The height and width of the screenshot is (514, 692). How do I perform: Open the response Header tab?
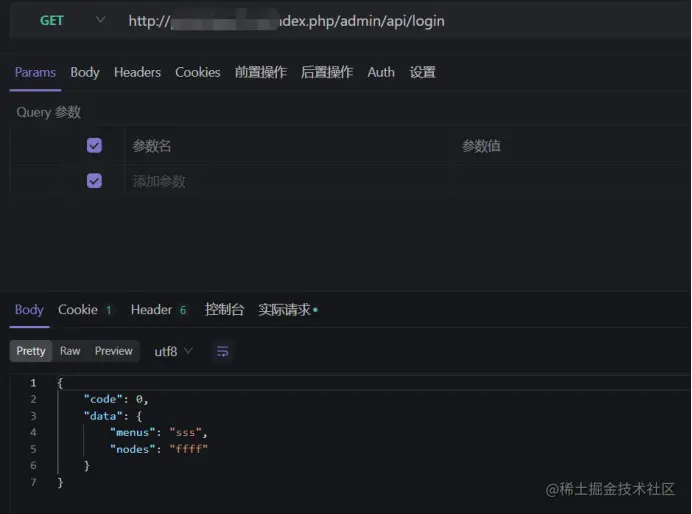click(158, 310)
